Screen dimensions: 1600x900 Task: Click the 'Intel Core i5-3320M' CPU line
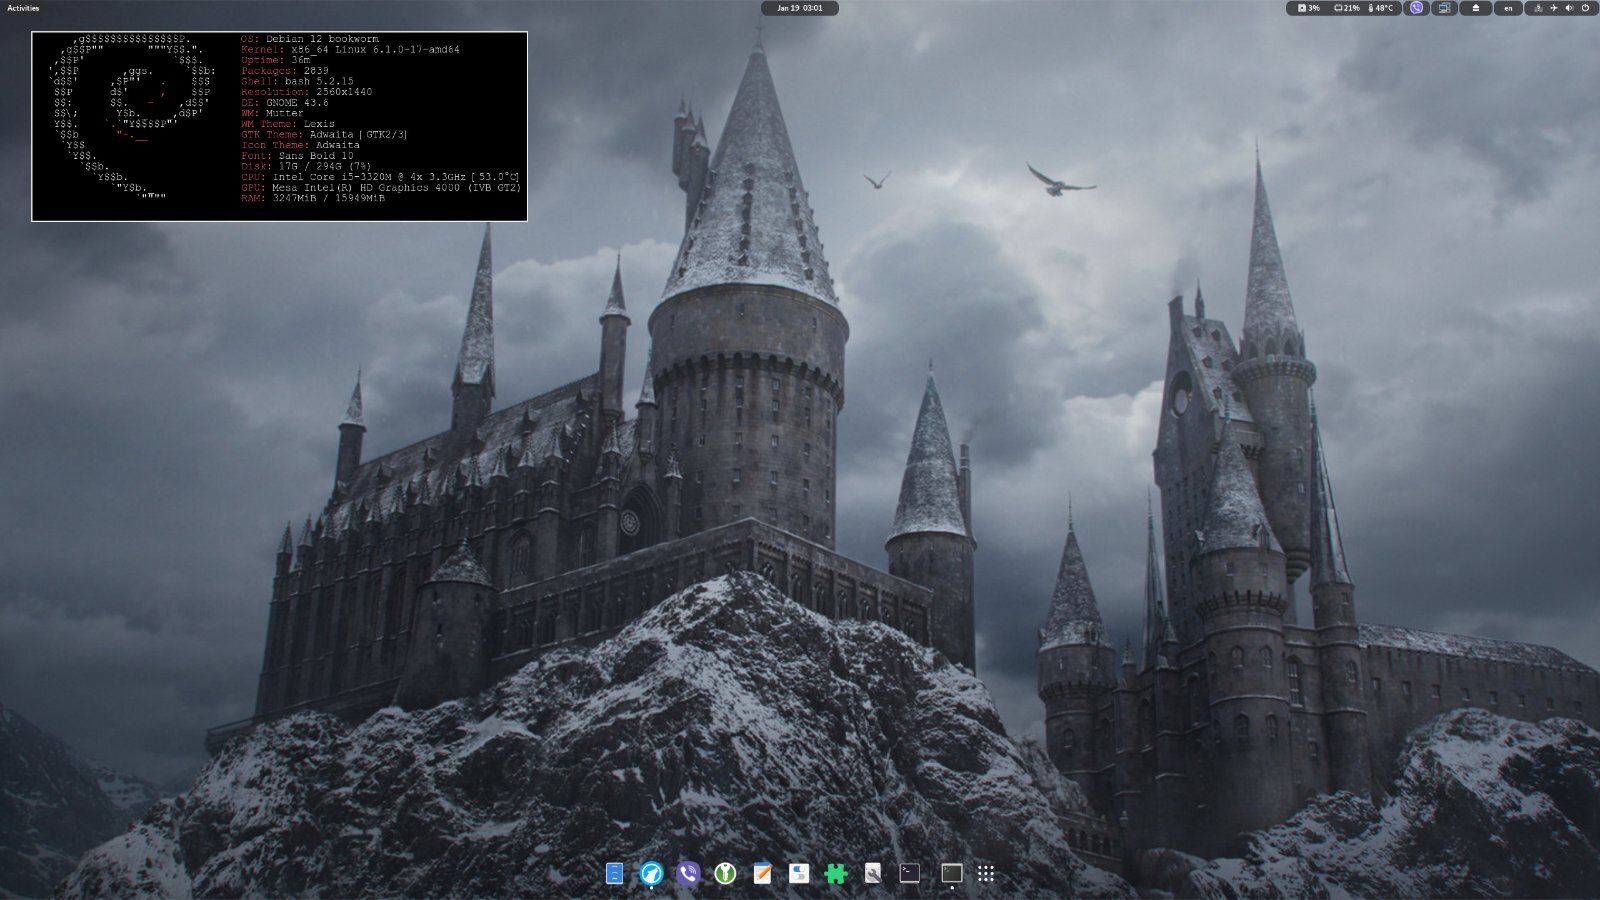(x=381, y=176)
